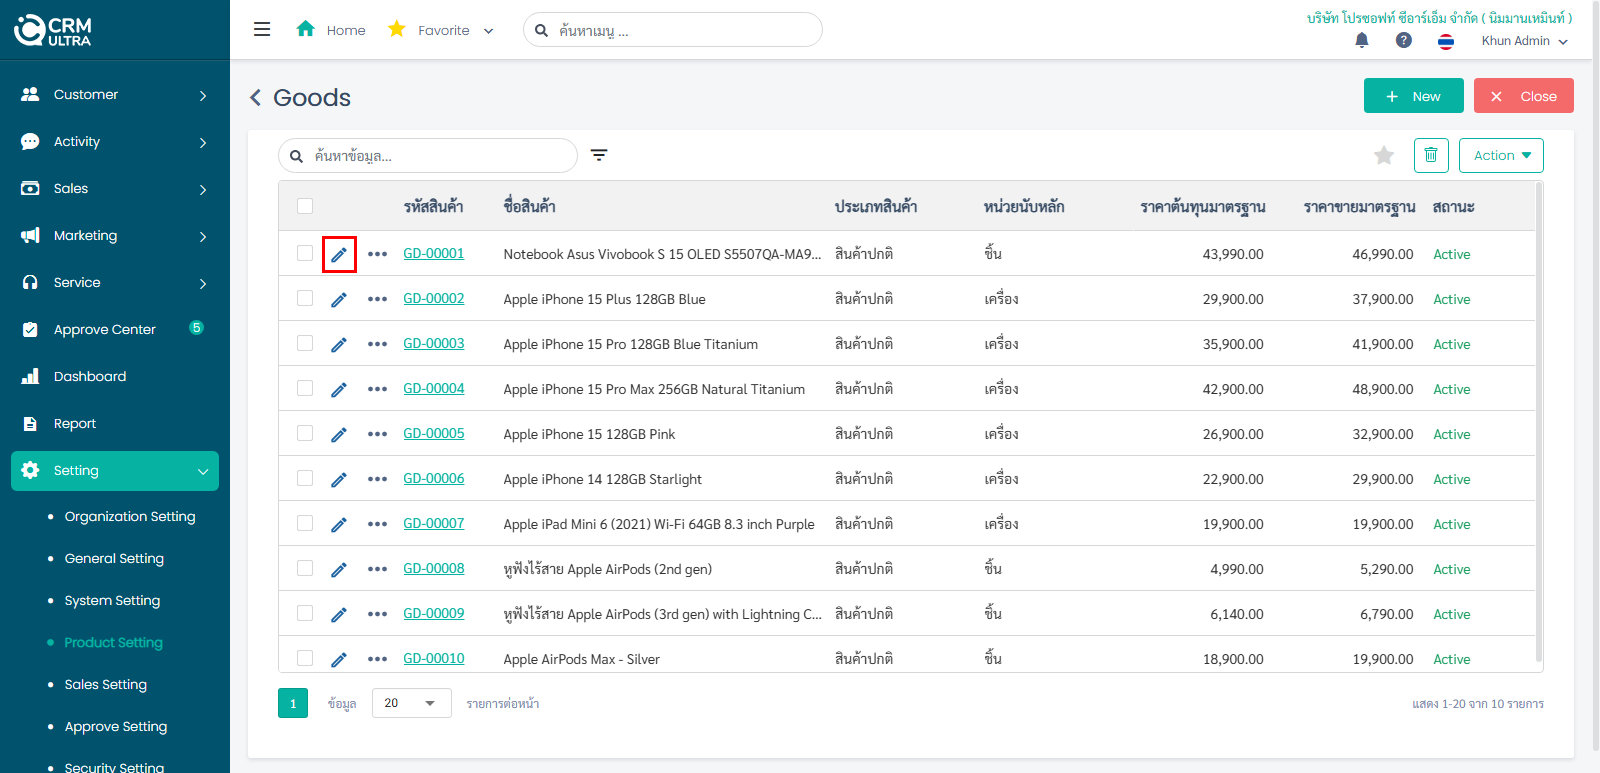Open the Action dropdown button
1600x773 pixels.
[x=1501, y=155]
